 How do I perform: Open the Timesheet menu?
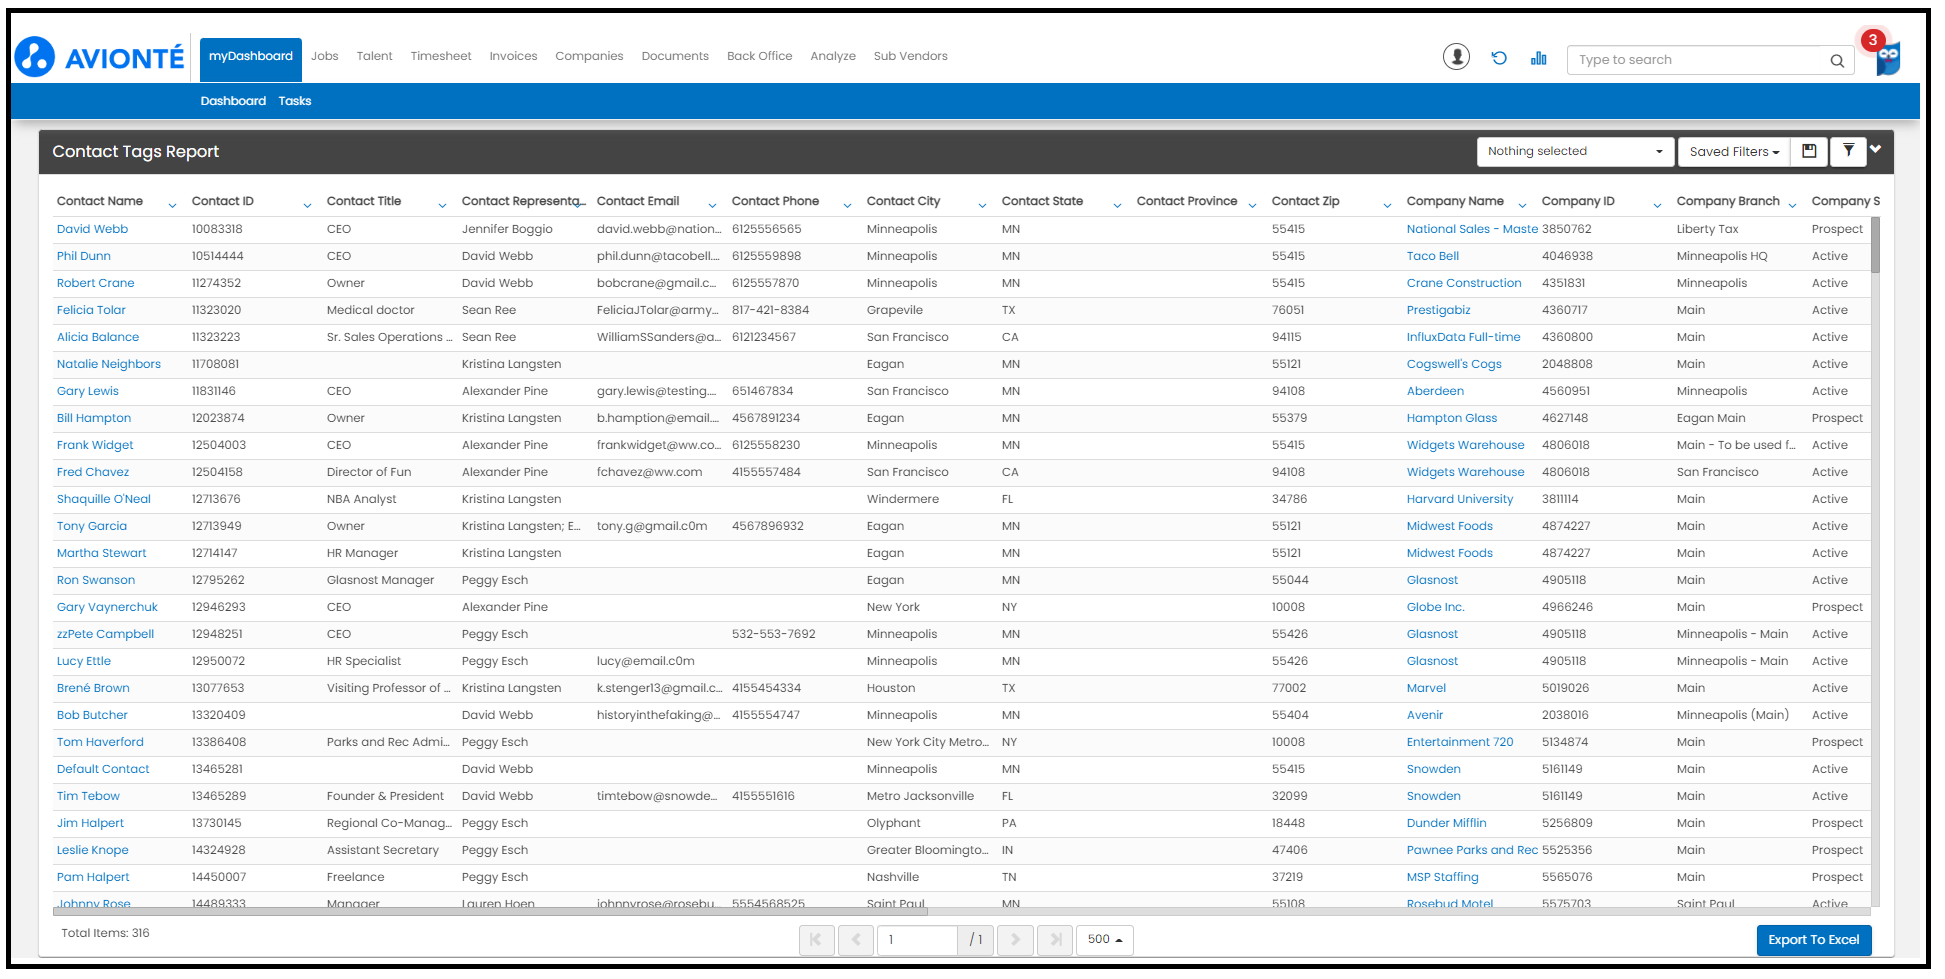440,56
